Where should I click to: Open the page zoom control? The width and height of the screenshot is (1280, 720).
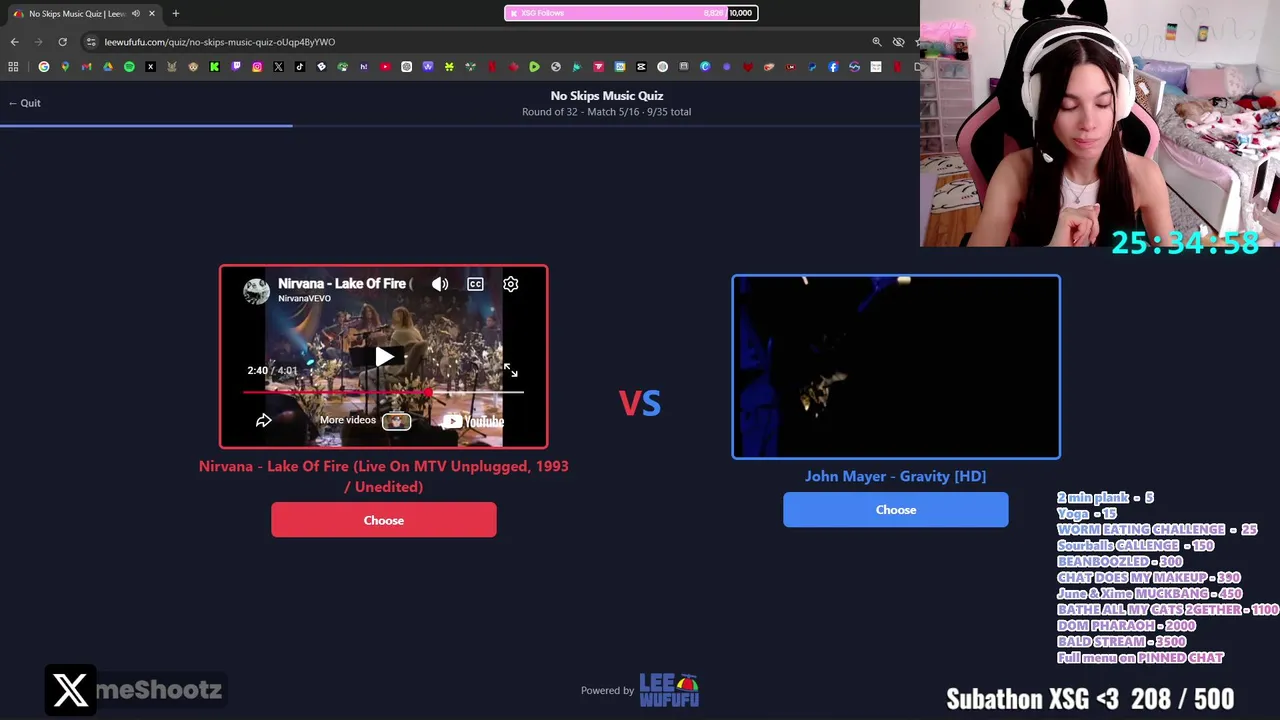[x=877, y=42]
